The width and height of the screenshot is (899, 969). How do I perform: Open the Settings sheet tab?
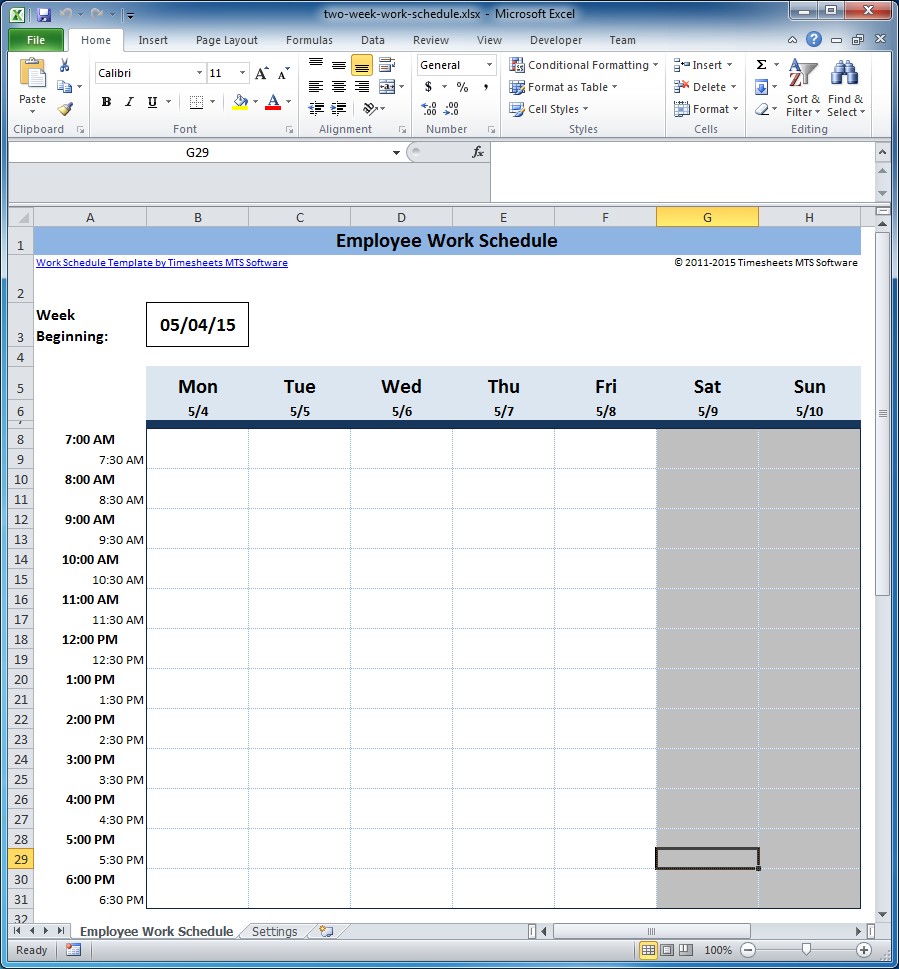tap(273, 931)
